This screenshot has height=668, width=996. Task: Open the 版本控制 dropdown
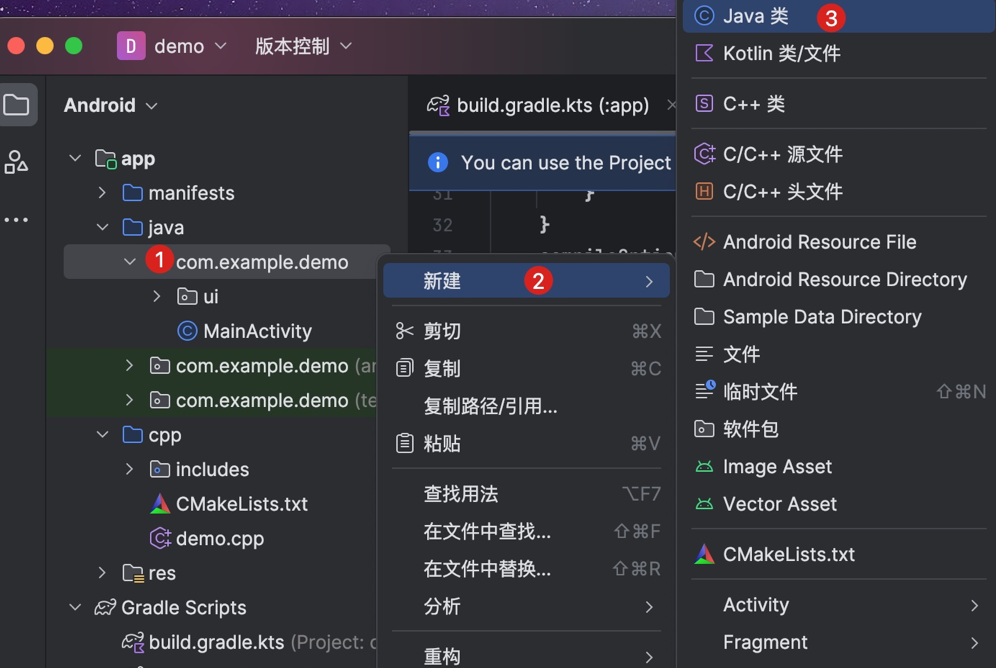coord(303,46)
